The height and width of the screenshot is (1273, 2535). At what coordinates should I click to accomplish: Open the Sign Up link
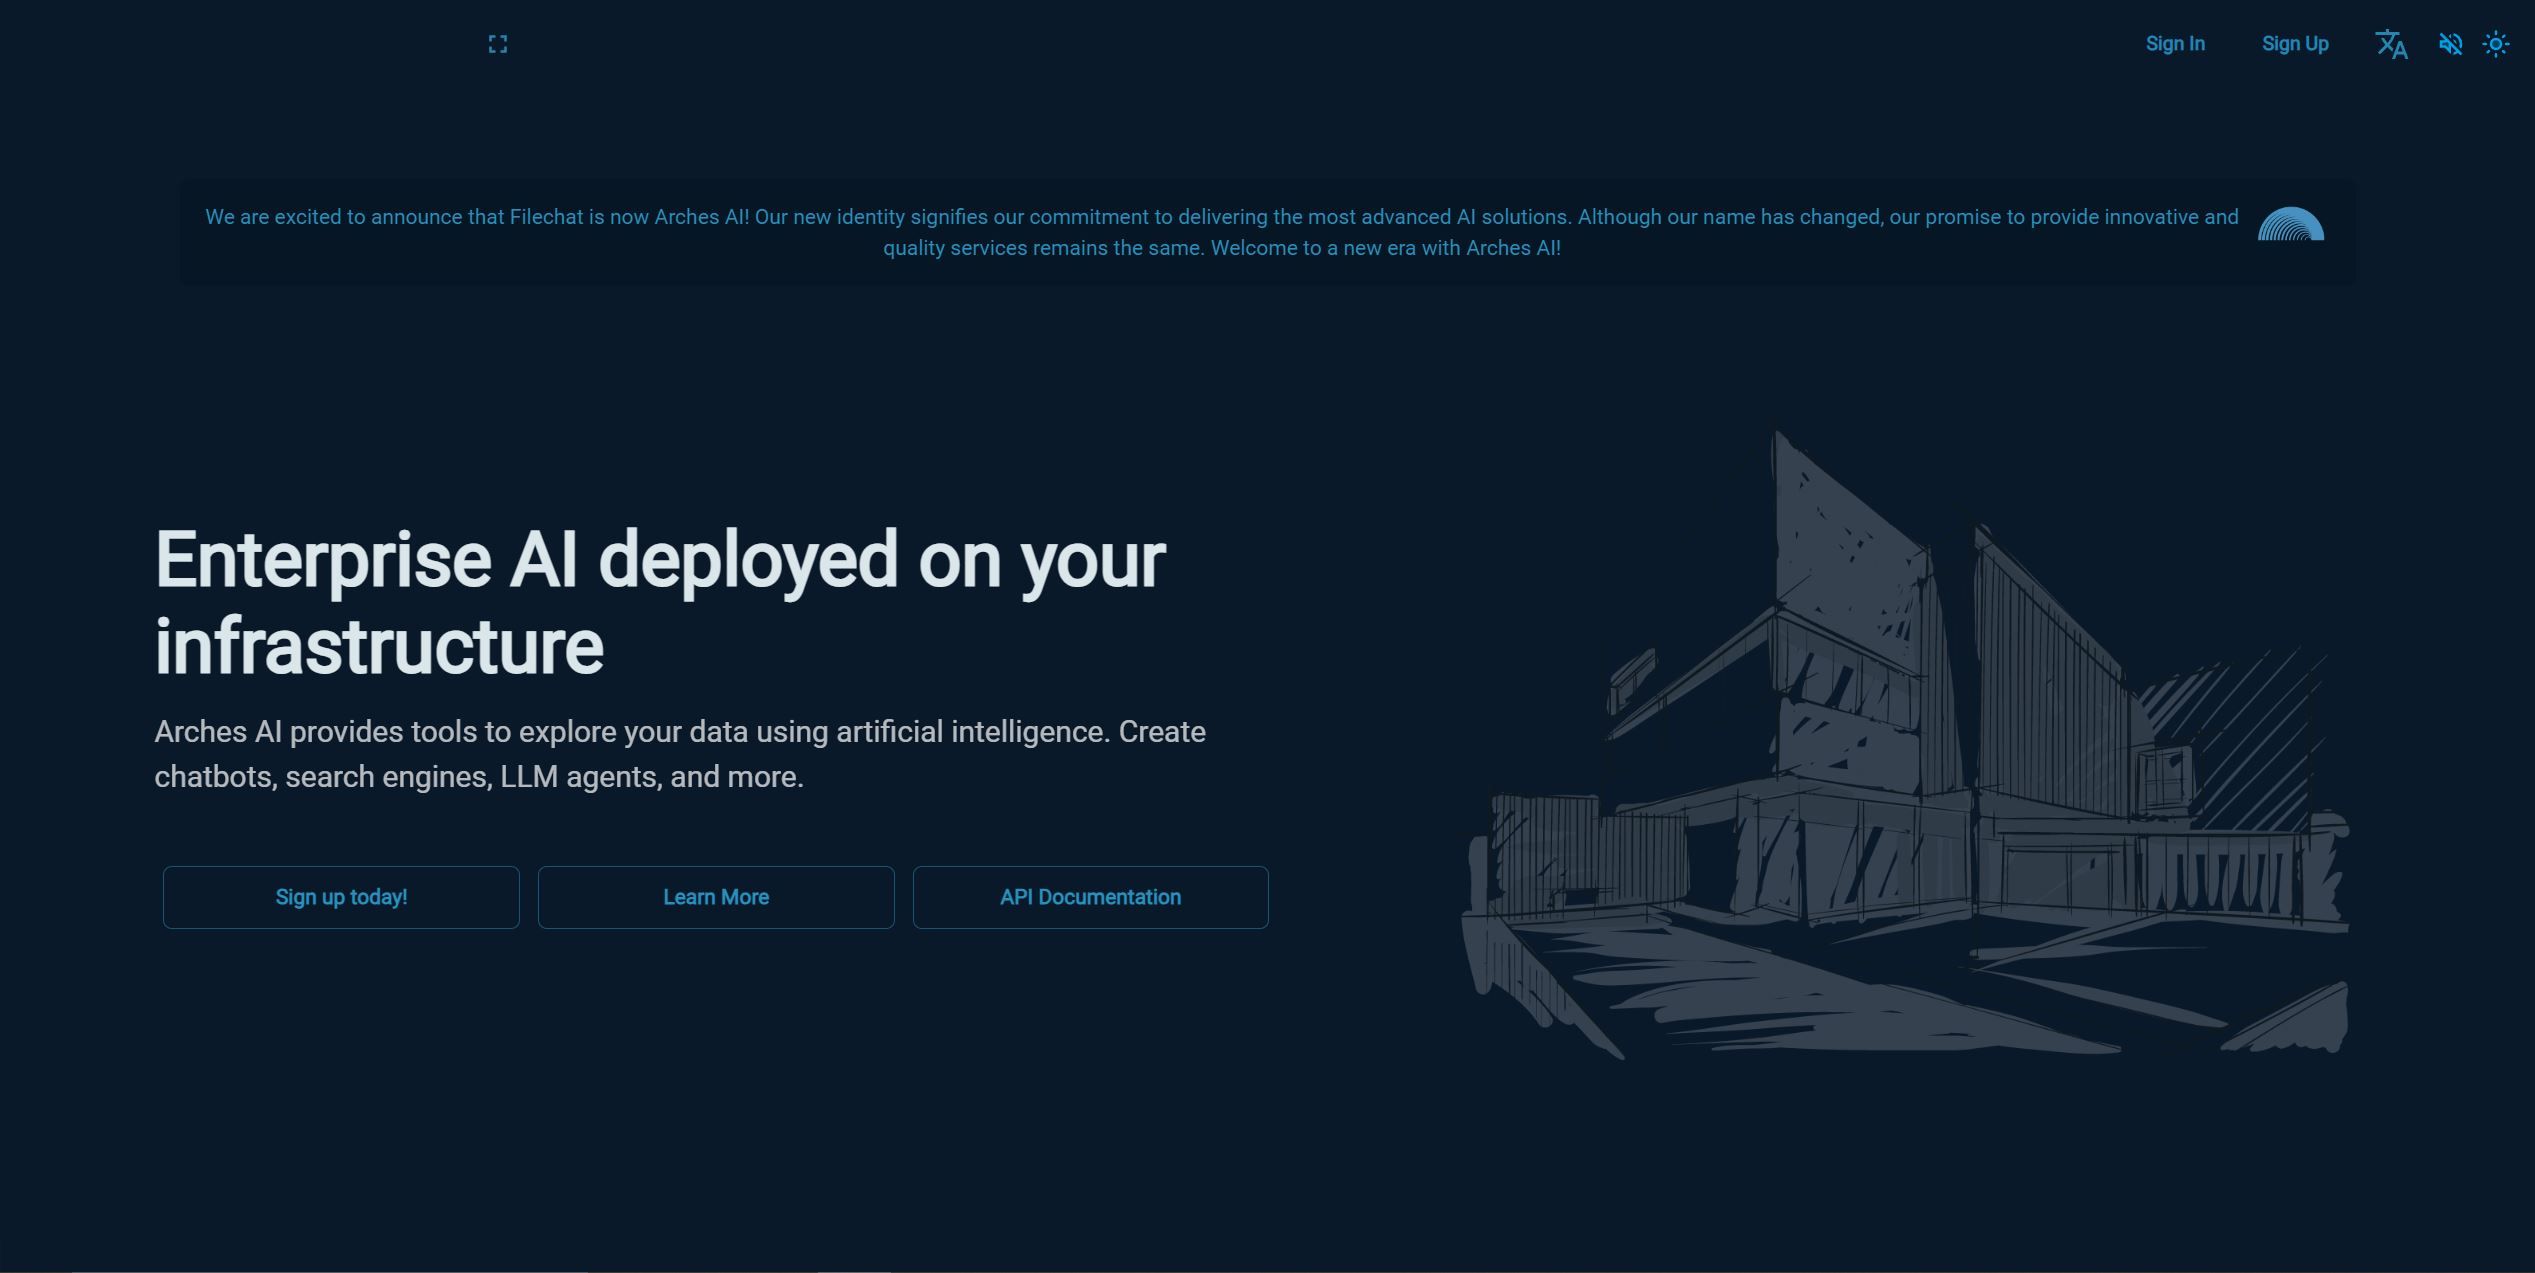[2295, 44]
